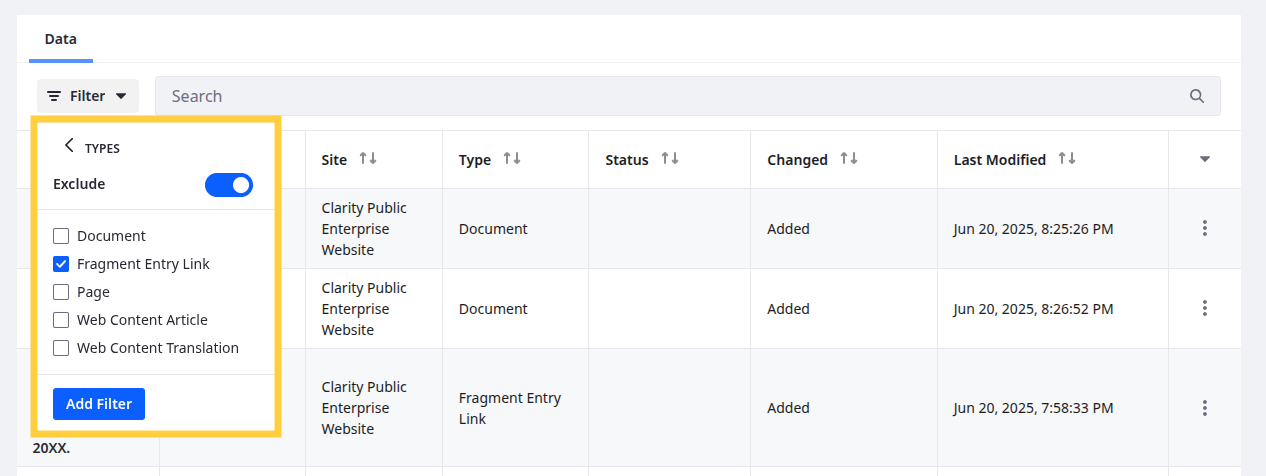Click the search magnifier icon
1266x476 pixels.
point(1196,96)
